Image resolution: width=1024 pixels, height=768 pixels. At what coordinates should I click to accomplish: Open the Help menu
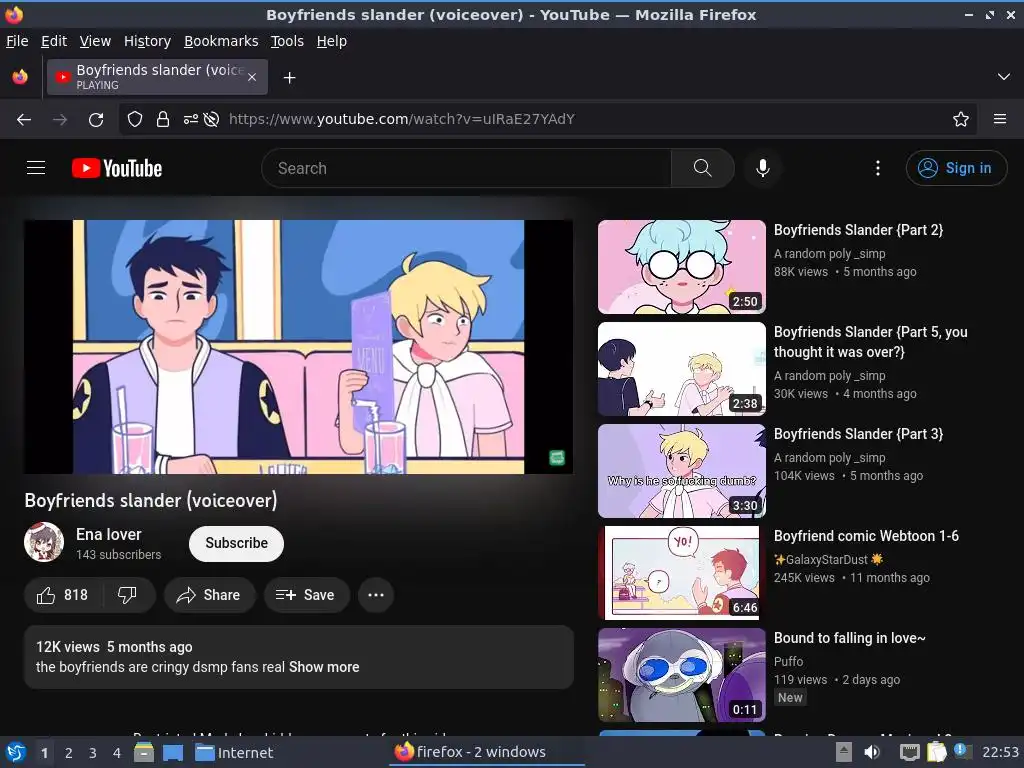coord(332,41)
